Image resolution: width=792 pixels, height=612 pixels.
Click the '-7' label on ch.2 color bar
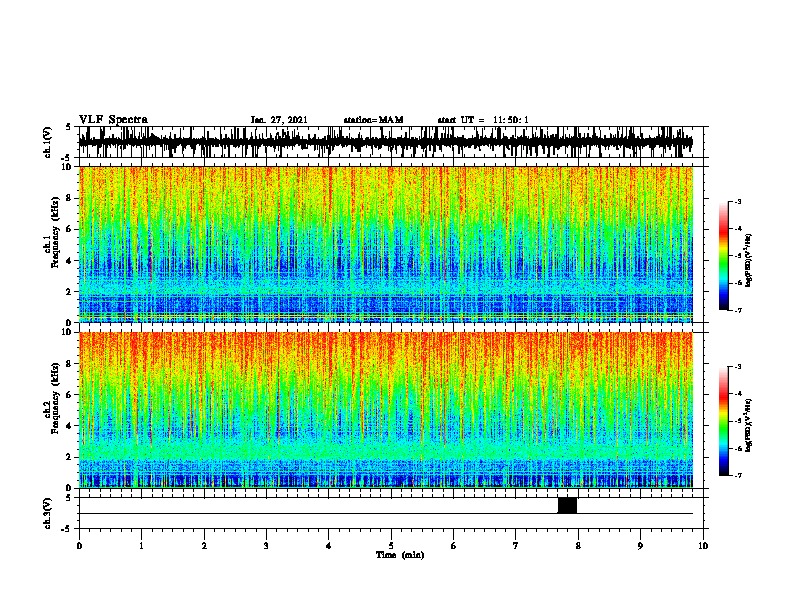[x=738, y=475]
